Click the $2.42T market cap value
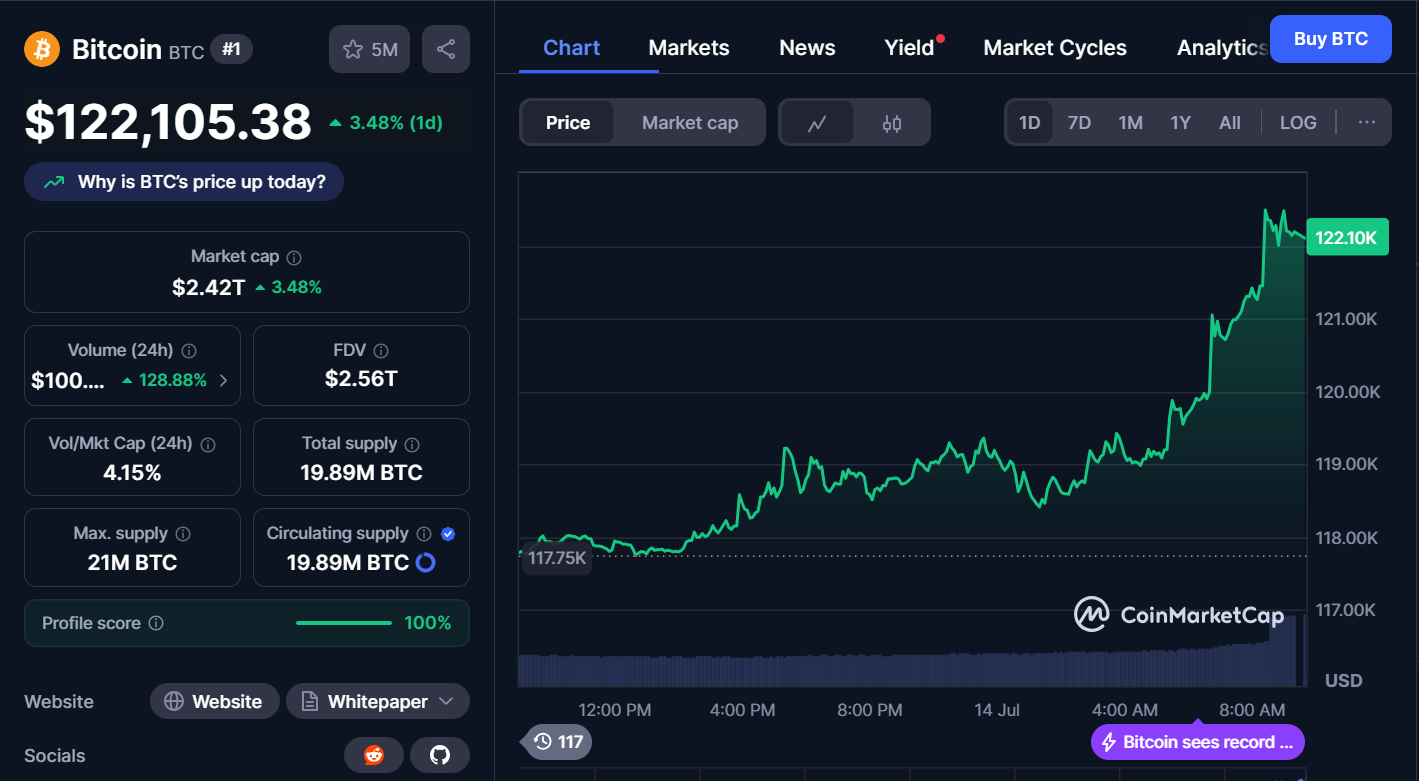The width and height of the screenshot is (1419, 781). point(208,287)
